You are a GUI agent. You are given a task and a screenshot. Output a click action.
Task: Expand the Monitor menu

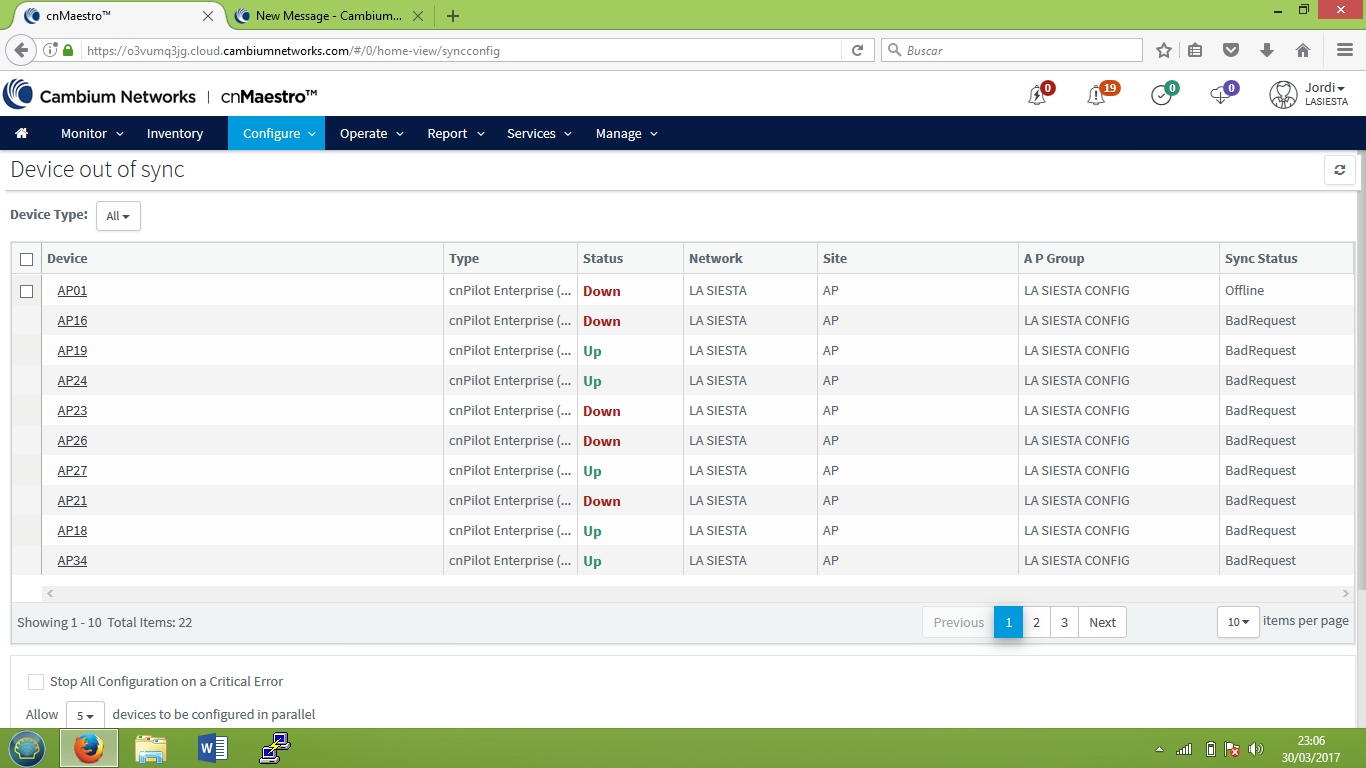coord(92,133)
